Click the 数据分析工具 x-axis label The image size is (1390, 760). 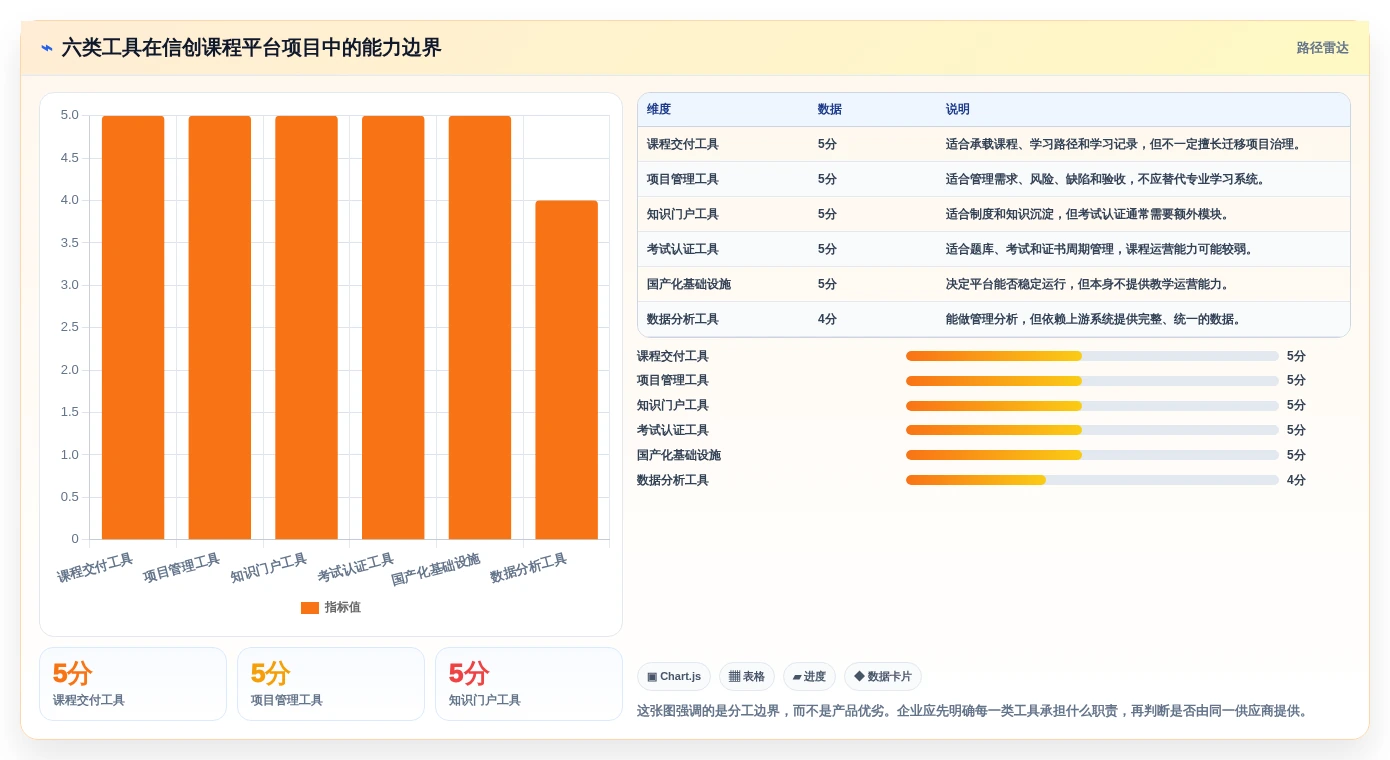(x=528, y=568)
